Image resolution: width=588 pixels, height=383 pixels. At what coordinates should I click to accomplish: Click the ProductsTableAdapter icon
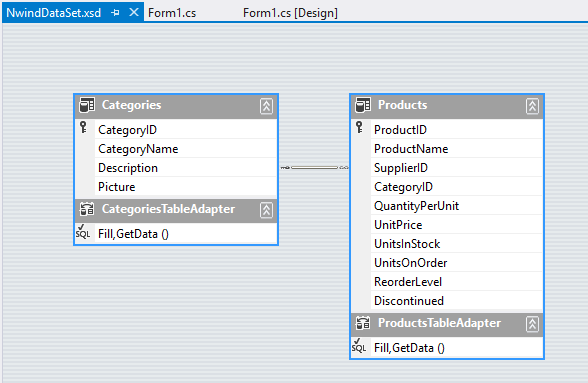(363, 323)
